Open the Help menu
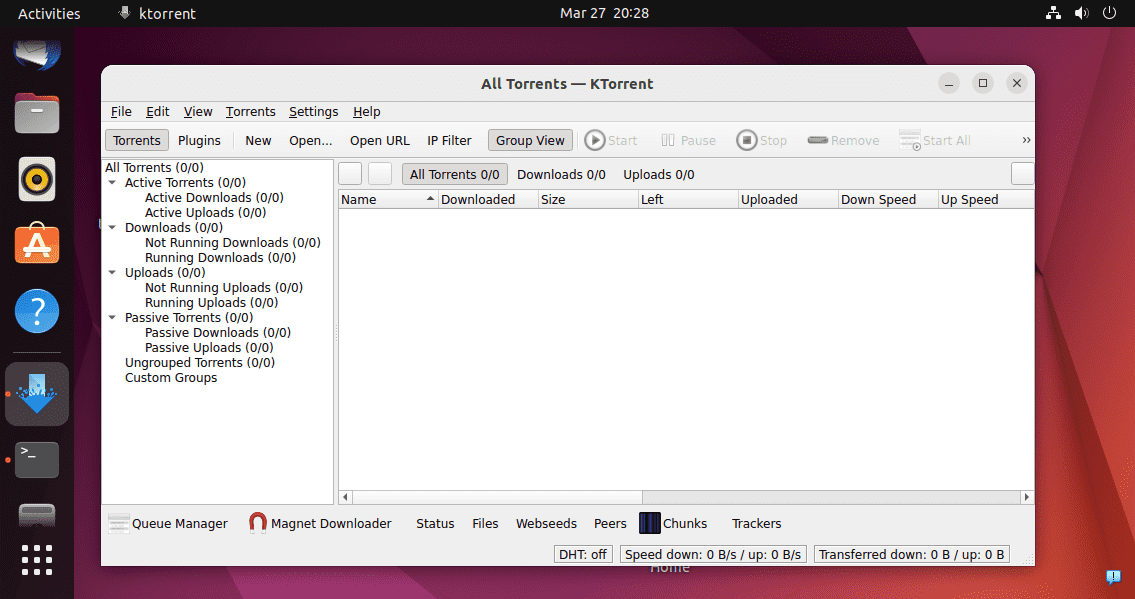1135x599 pixels. click(x=366, y=111)
